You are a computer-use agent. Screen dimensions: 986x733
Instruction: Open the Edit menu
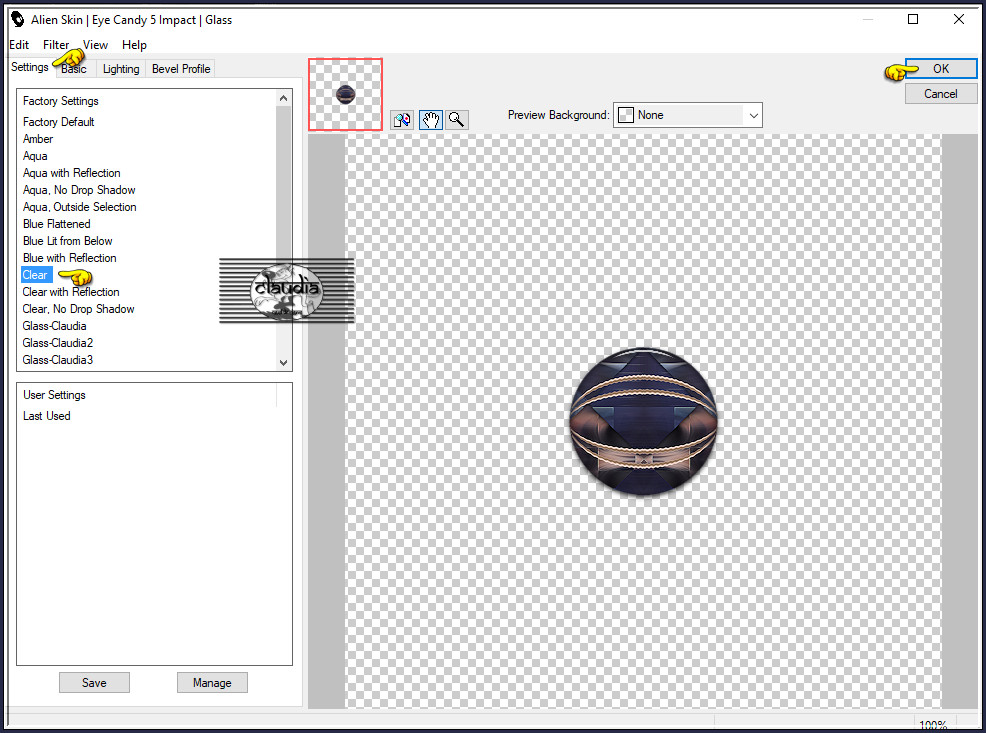point(19,45)
